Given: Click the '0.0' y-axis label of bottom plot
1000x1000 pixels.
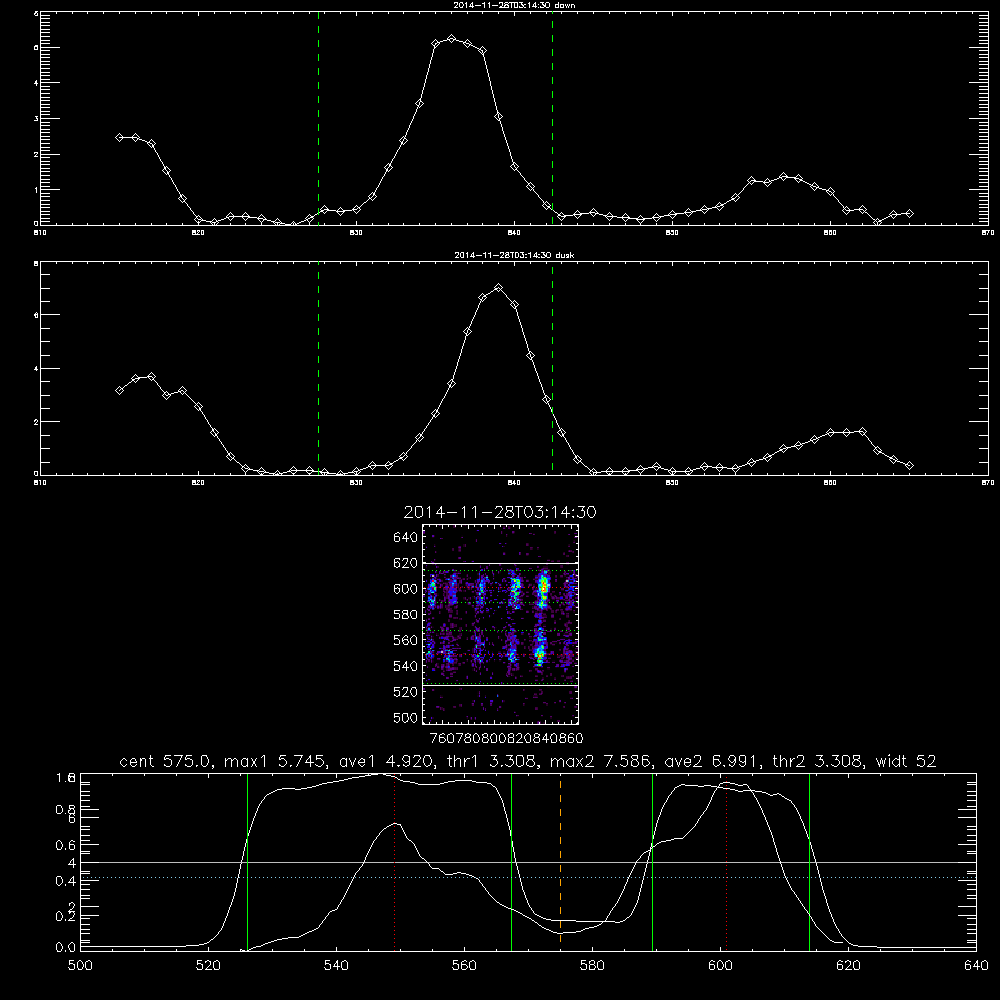Looking at the screenshot, I should click(x=66, y=947).
